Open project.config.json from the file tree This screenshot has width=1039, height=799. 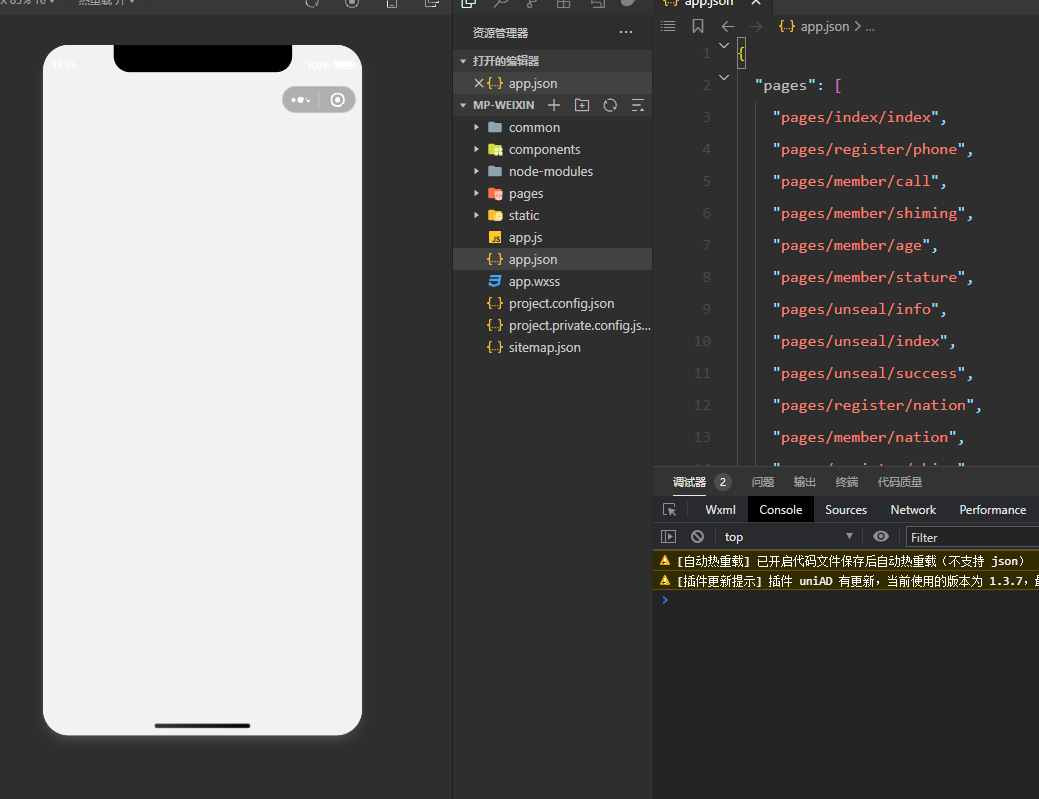pos(561,303)
